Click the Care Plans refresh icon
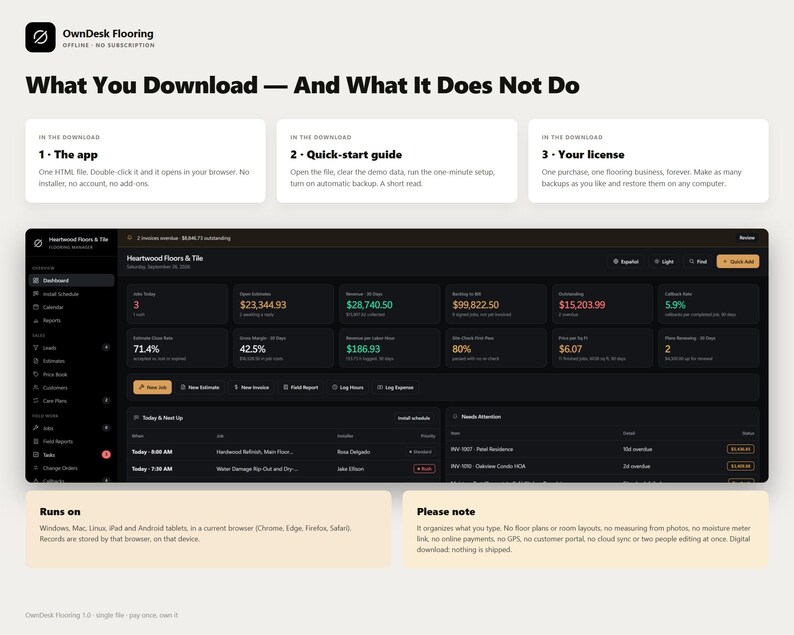Screen dimensions: 794x635 (36, 401)
